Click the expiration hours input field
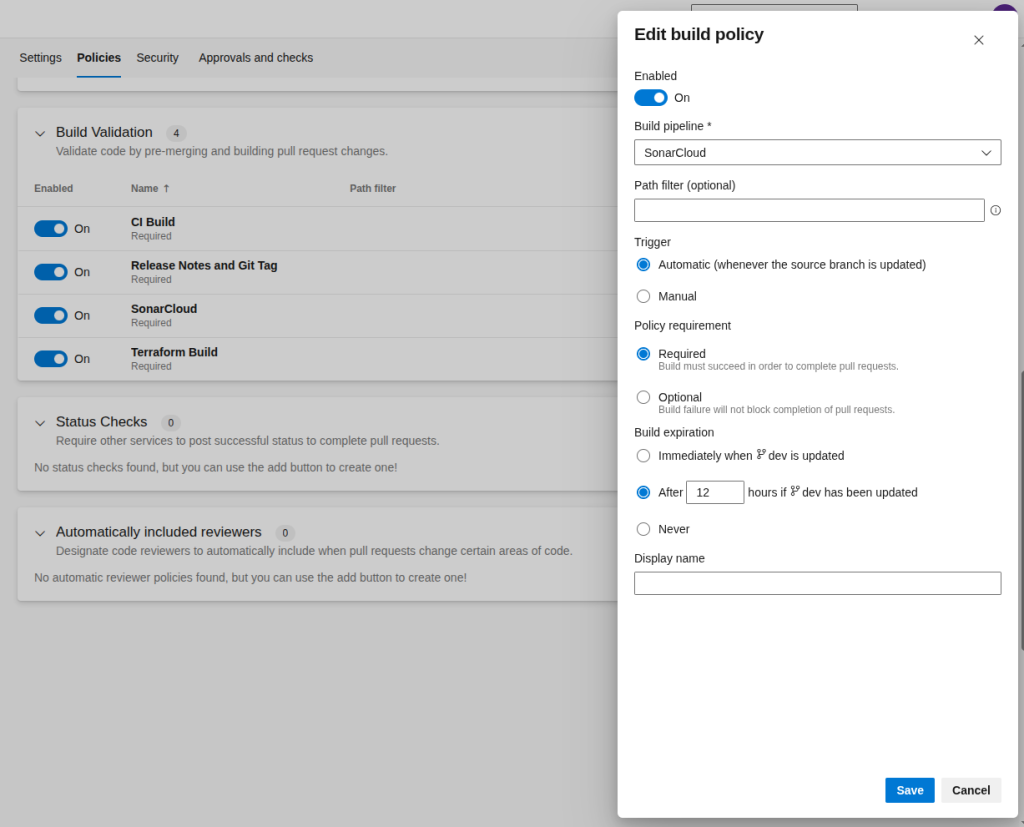This screenshot has width=1024, height=827. coord(714,492)
